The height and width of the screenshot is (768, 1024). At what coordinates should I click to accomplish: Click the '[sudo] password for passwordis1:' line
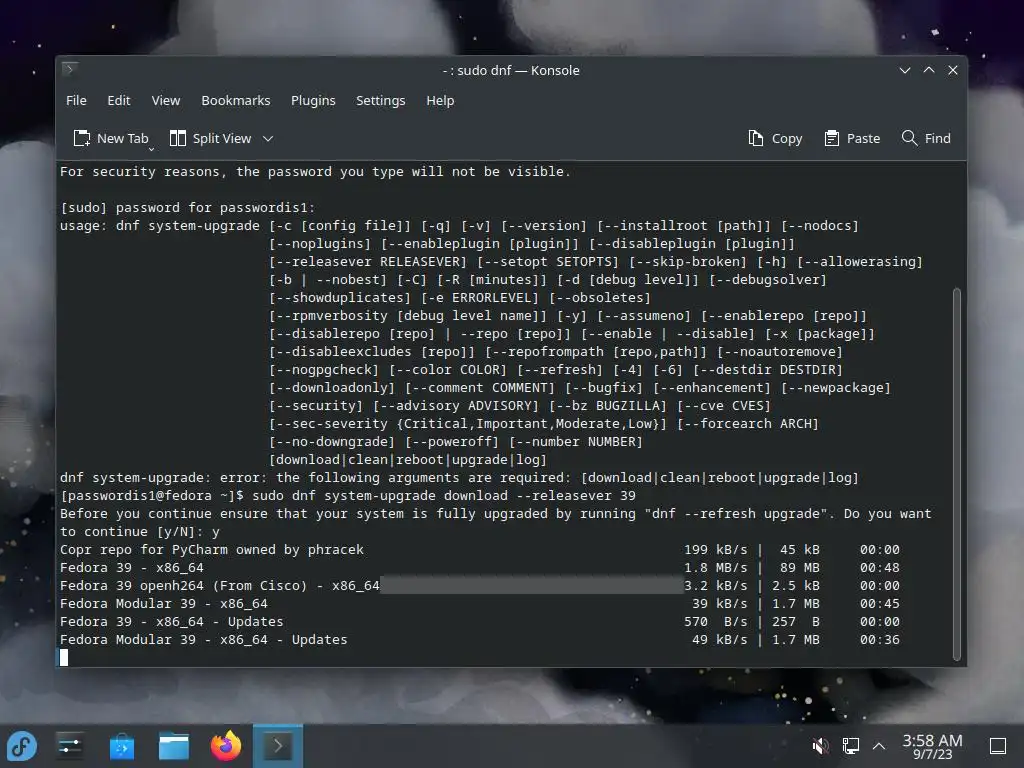click(x=187, y=208)
